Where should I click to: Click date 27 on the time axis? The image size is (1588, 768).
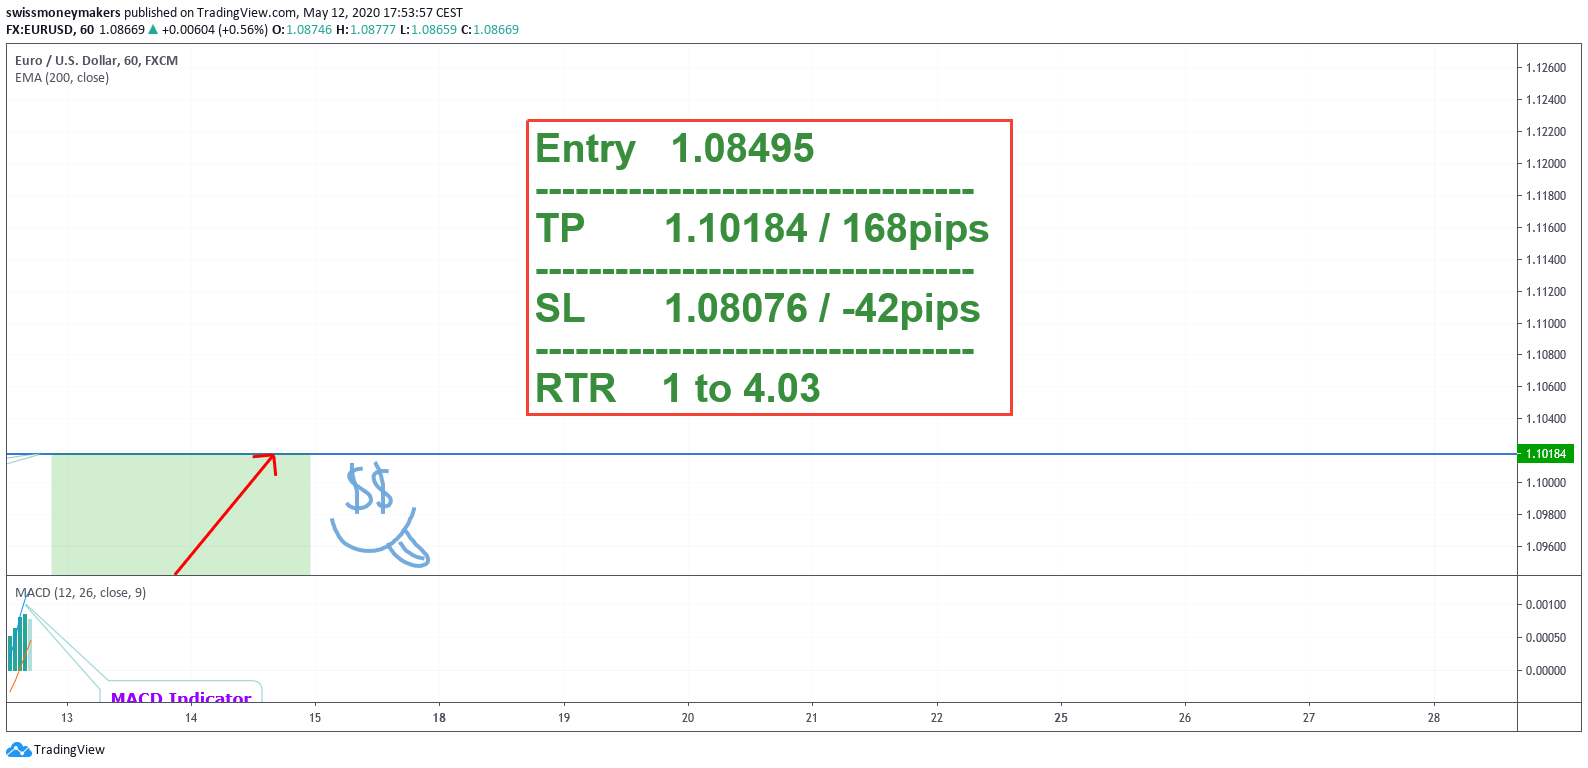(x=1309, y=718)
